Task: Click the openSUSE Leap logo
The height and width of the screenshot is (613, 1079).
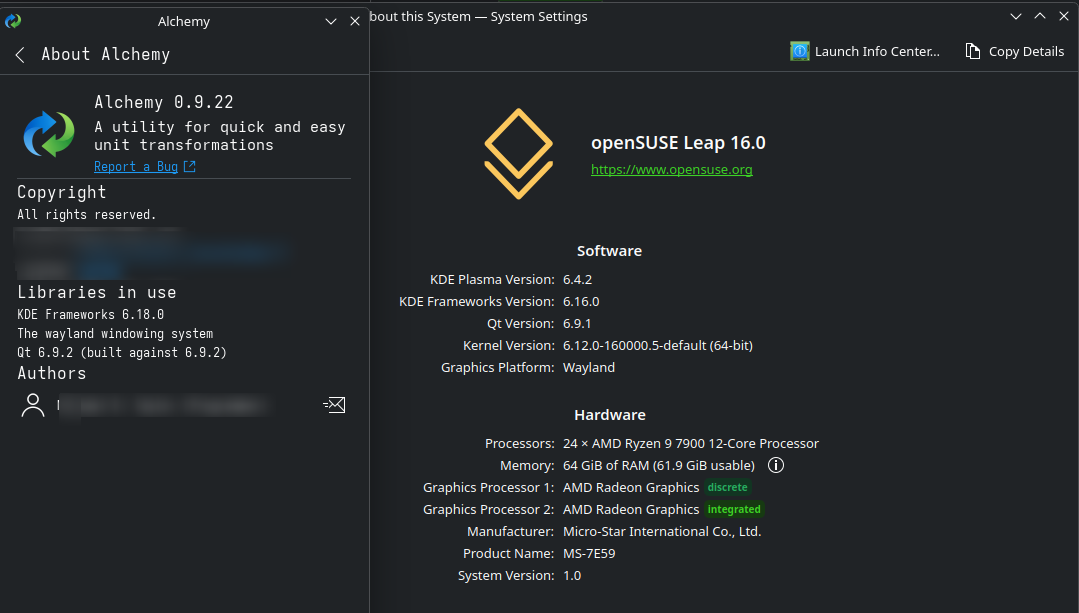Action: [x=518, y=153]
